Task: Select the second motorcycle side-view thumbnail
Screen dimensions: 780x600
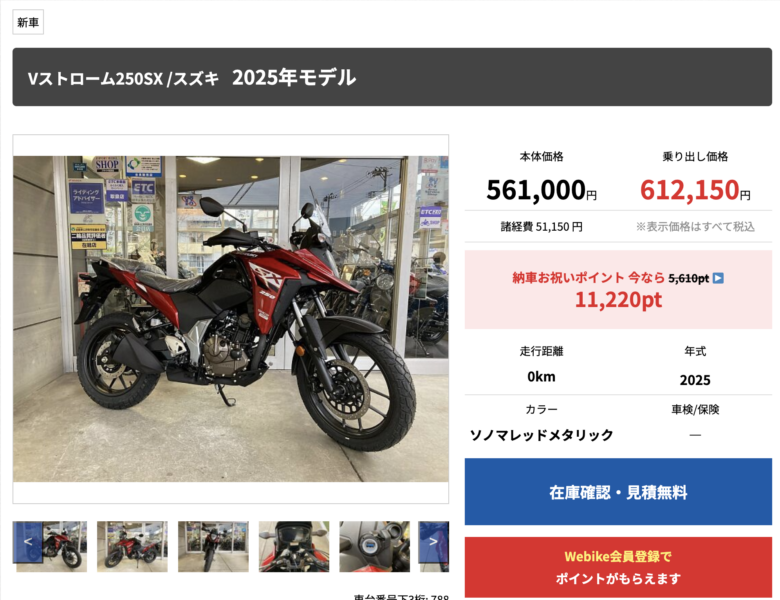Action: tap(132, 546)
